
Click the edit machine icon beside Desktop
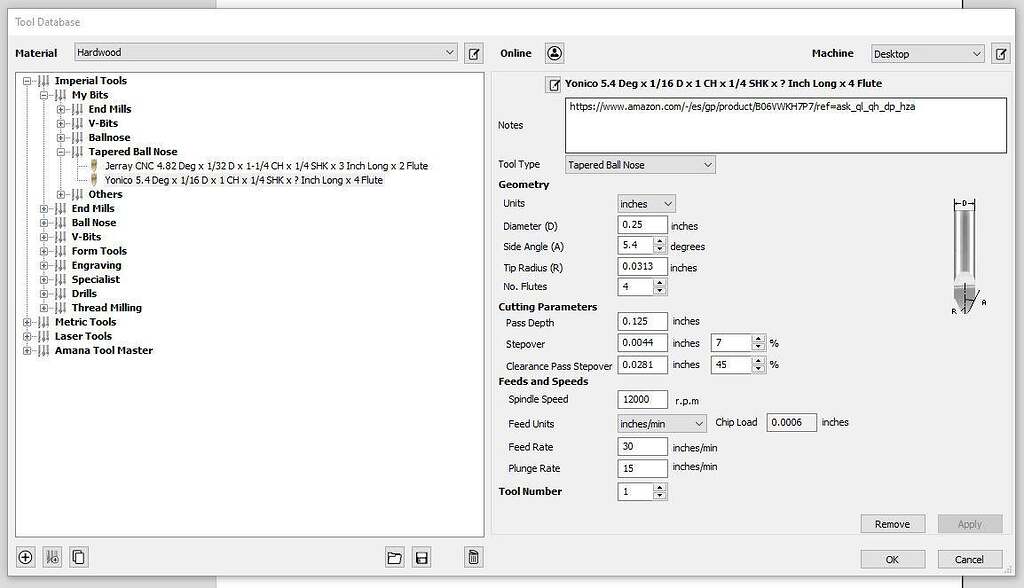tap(999, 54)
